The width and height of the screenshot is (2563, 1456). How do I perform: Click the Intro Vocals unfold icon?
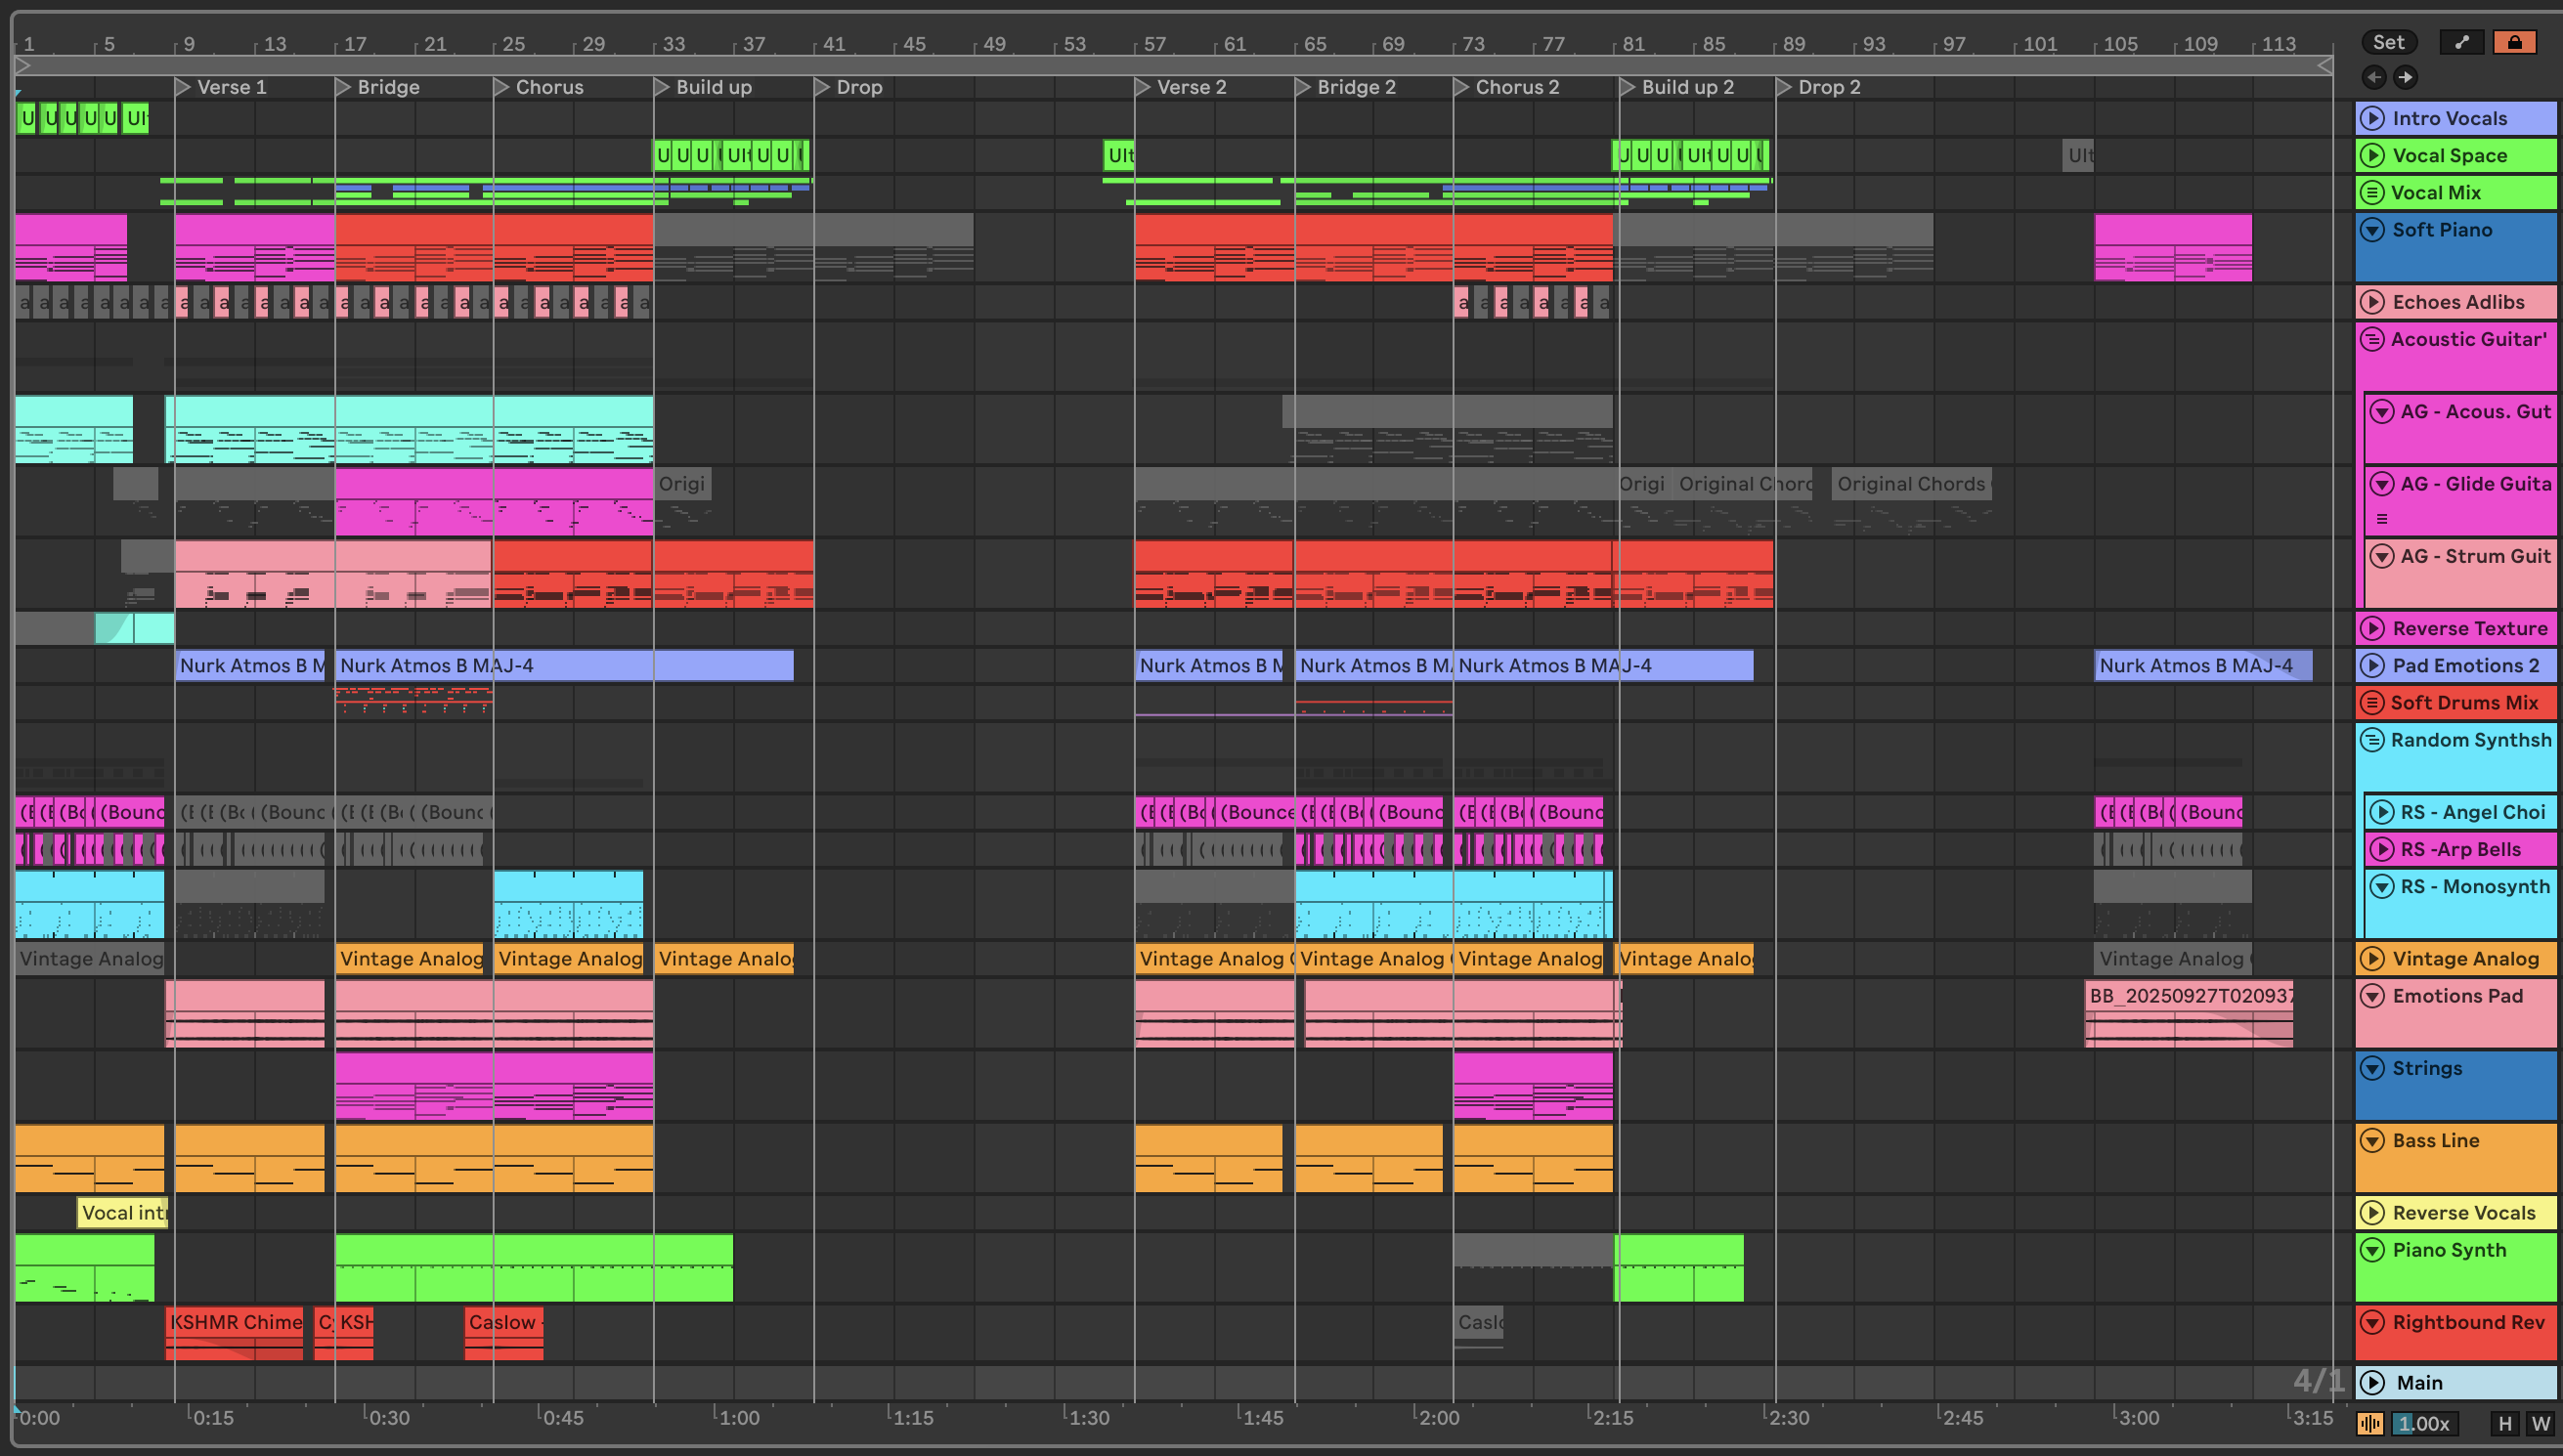click(2372, 118)
